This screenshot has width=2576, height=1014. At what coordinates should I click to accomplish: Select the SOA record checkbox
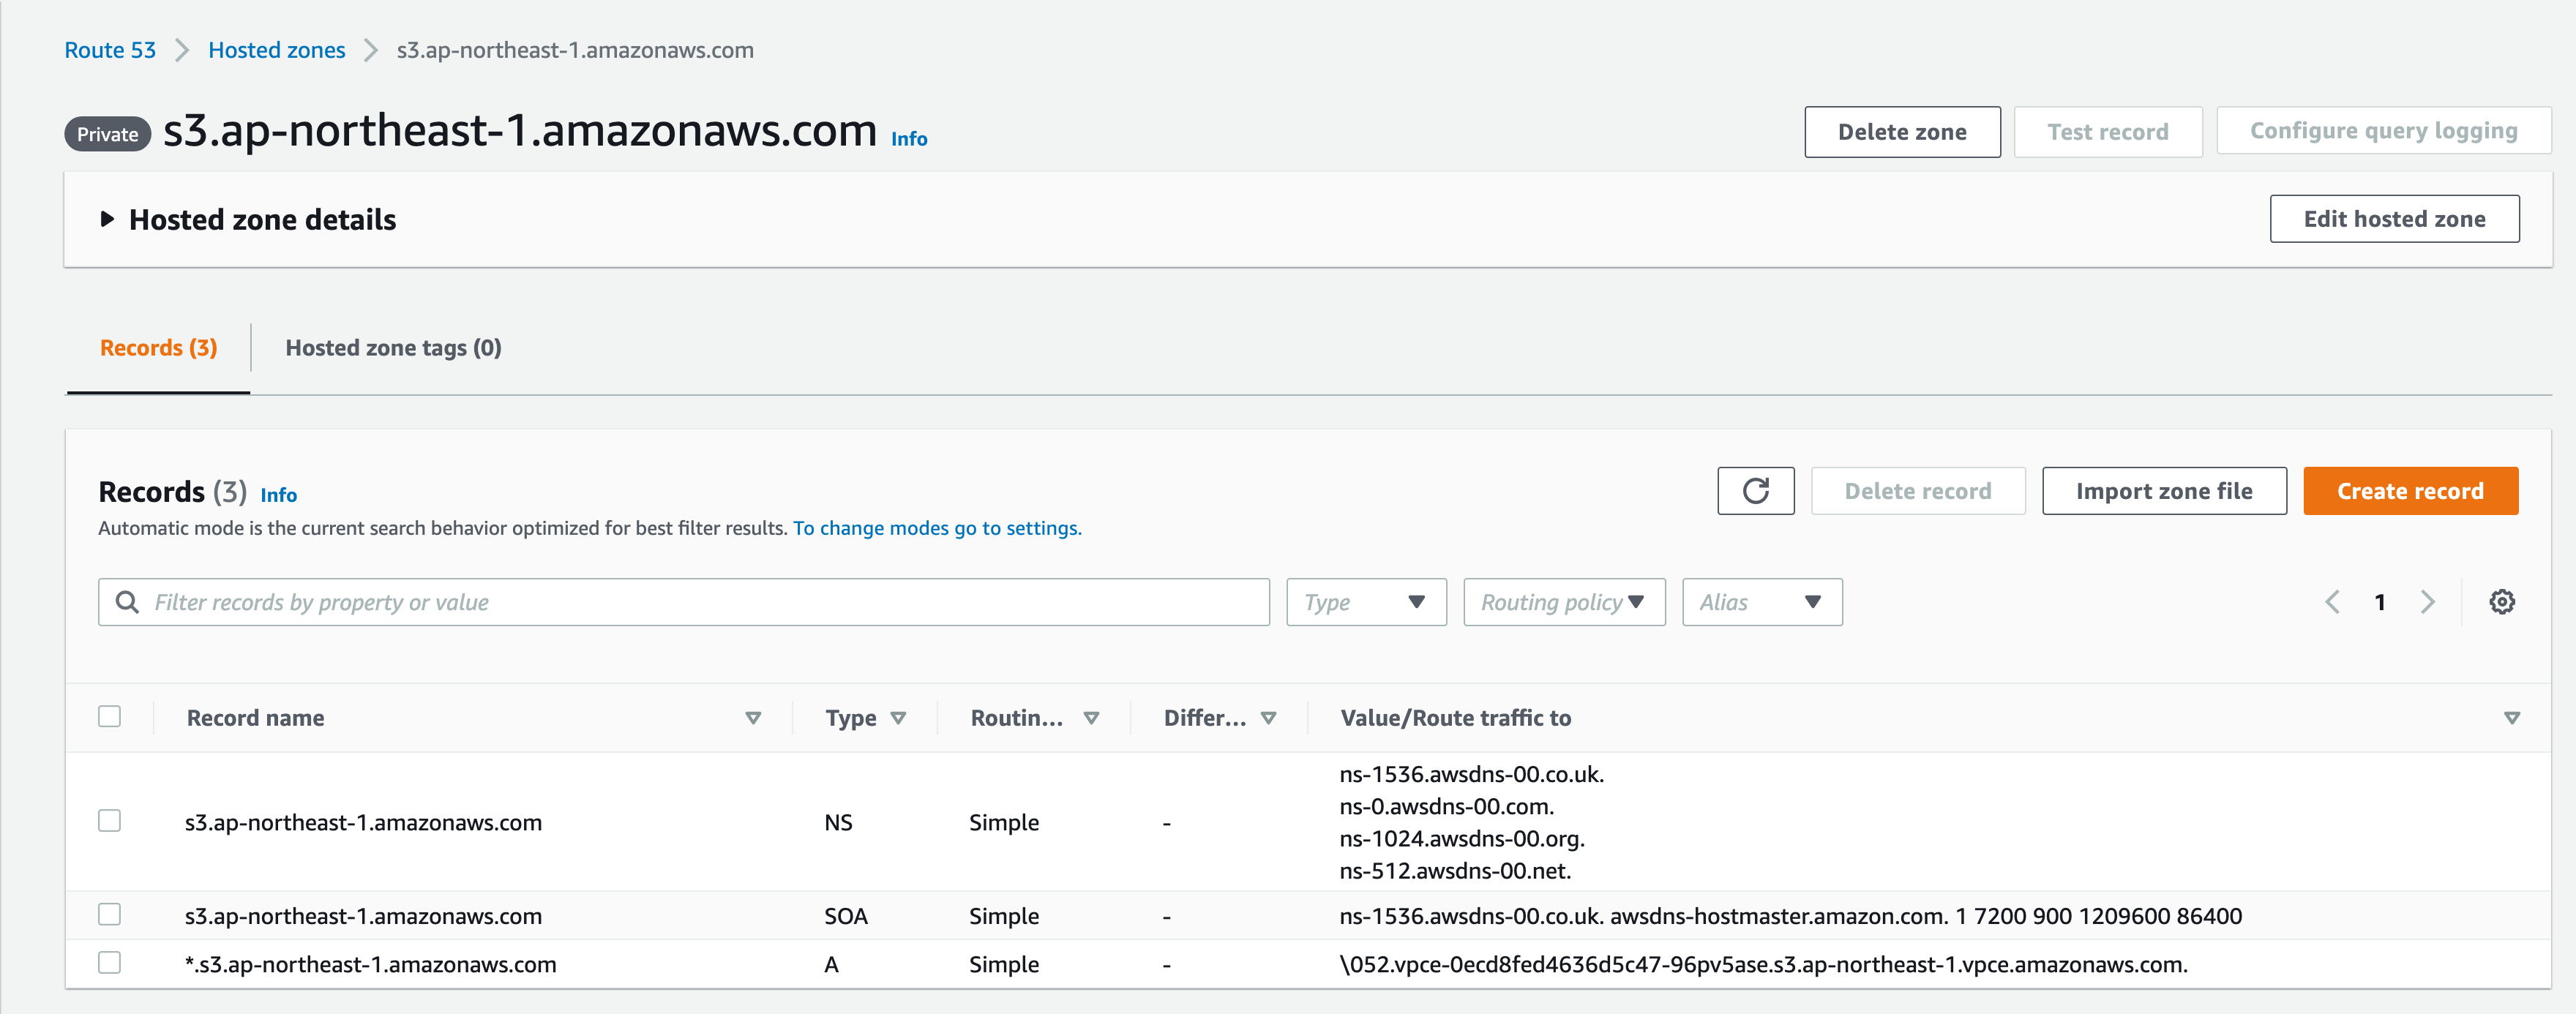[110, 915]
